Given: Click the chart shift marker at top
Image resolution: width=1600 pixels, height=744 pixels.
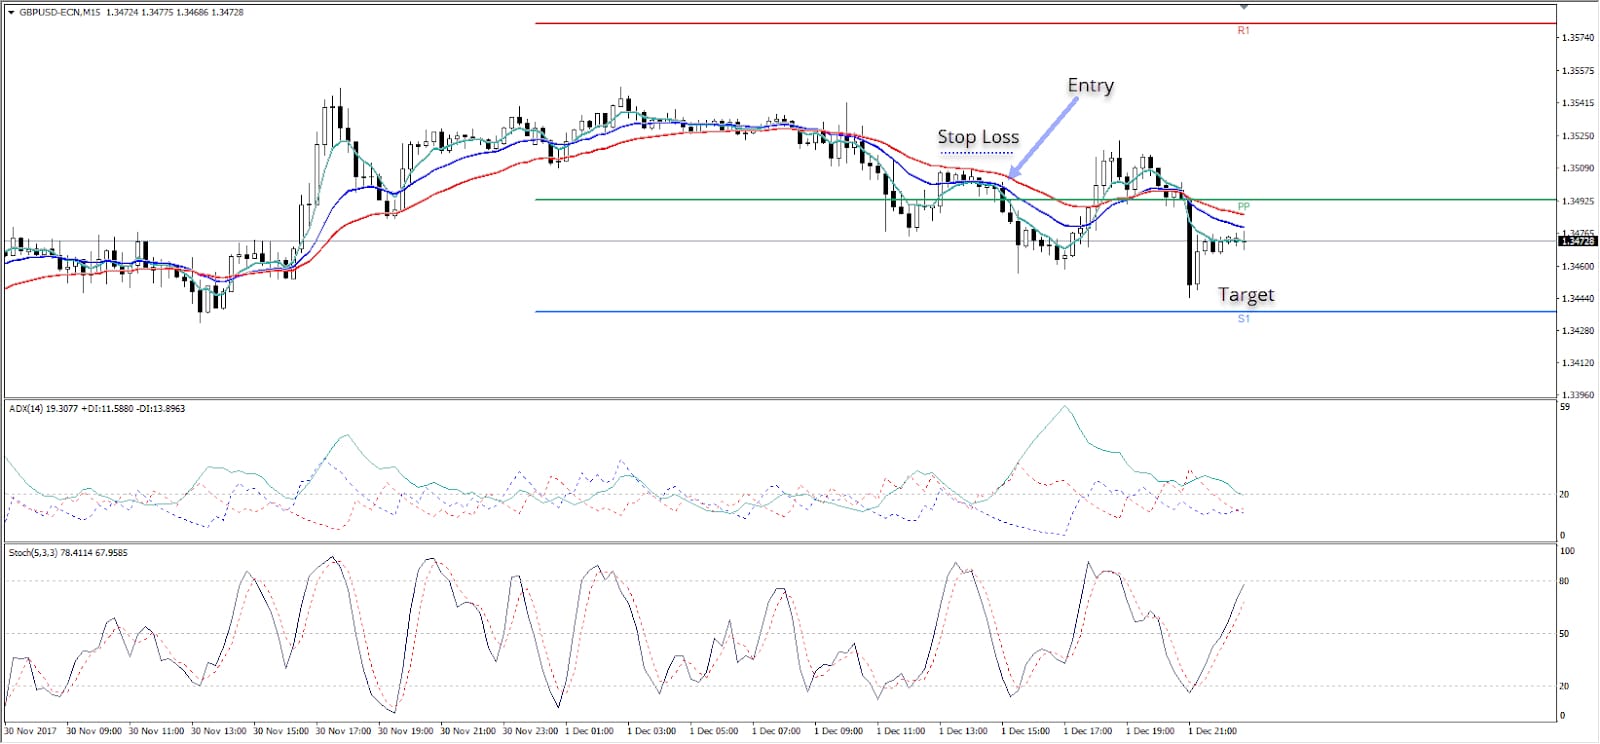Looking at the screenshot, I should click(1243, 6).
